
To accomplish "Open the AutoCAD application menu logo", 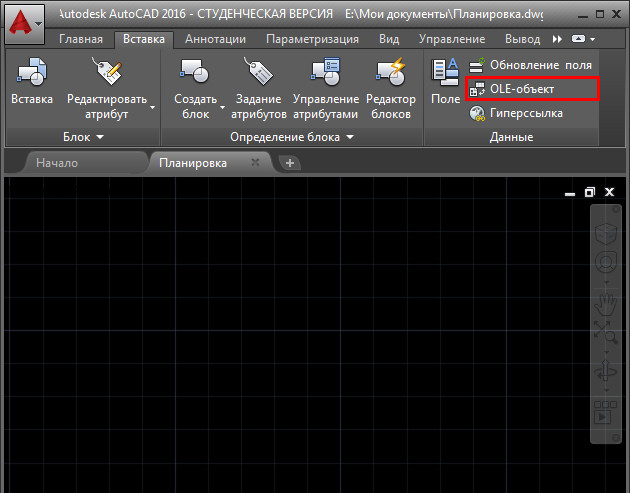I will [25, 21].
